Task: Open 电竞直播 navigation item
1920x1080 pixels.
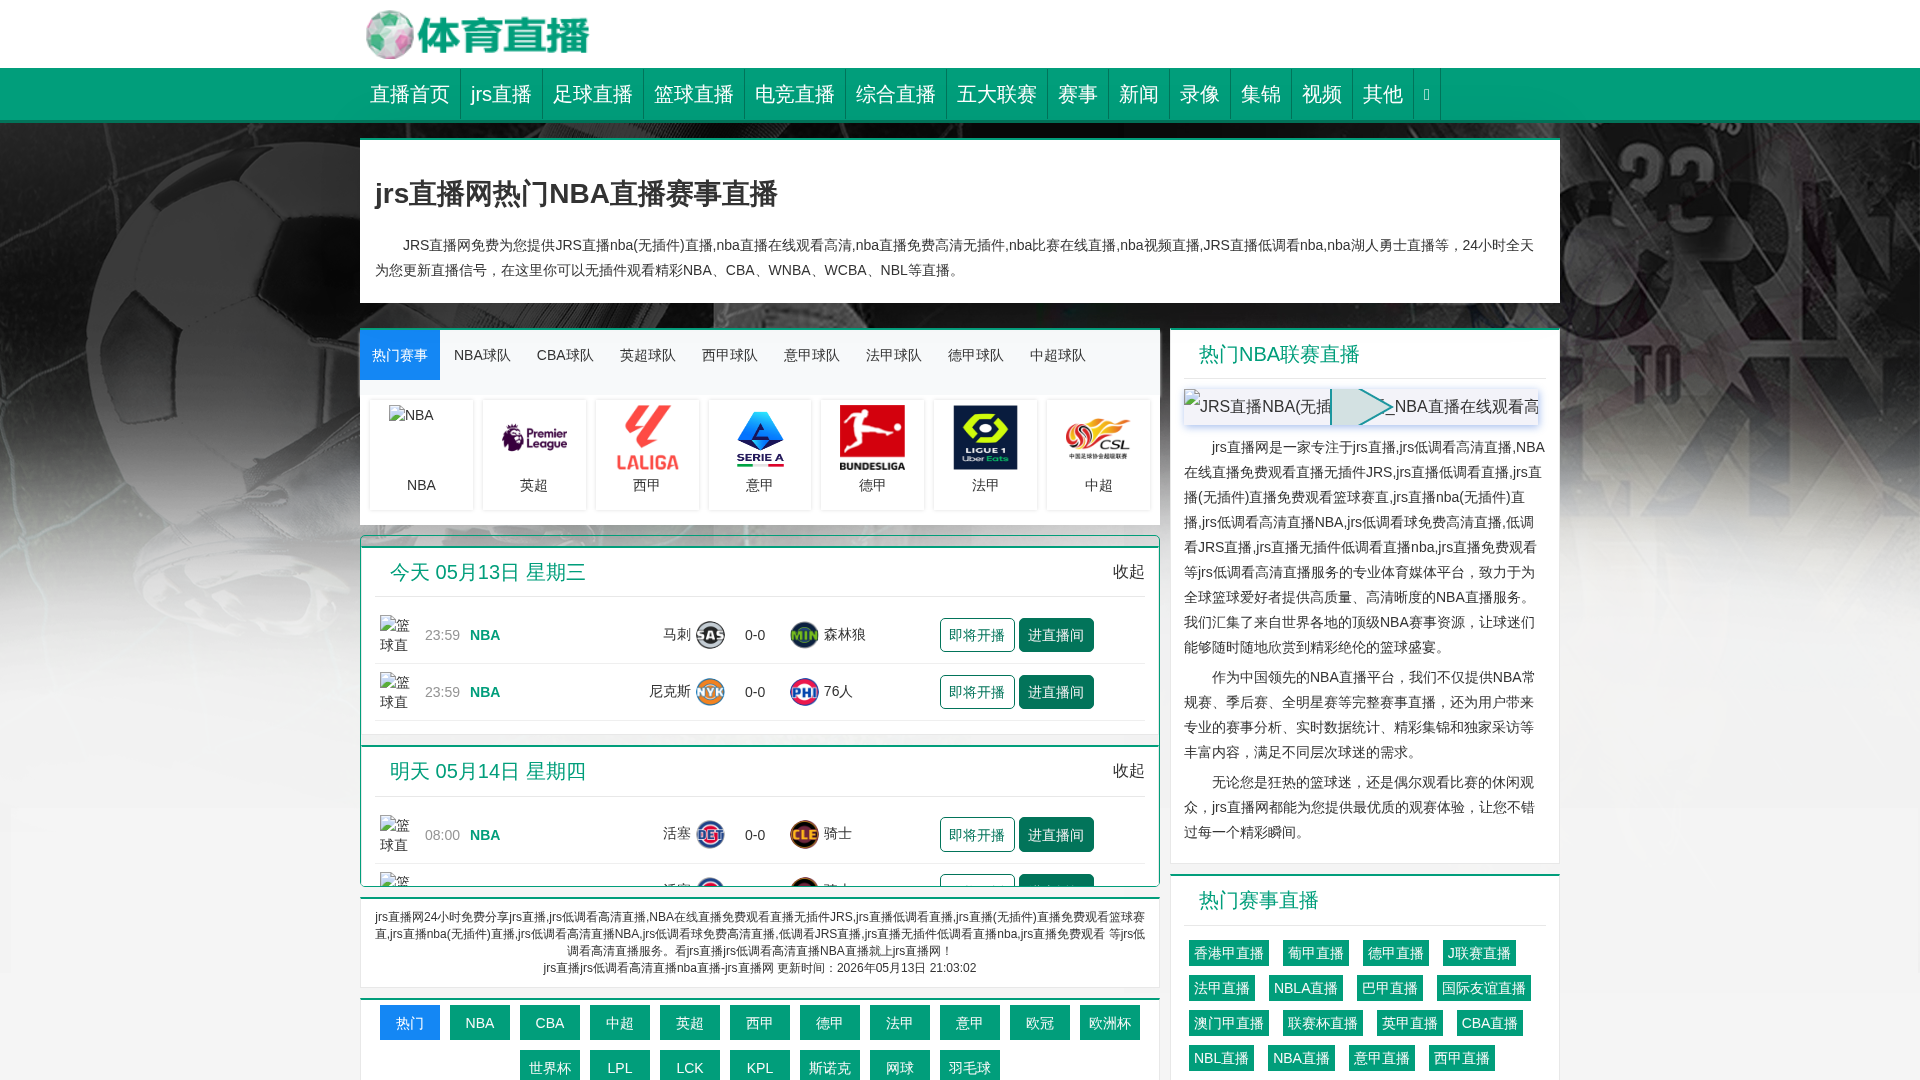Action: 795,94
